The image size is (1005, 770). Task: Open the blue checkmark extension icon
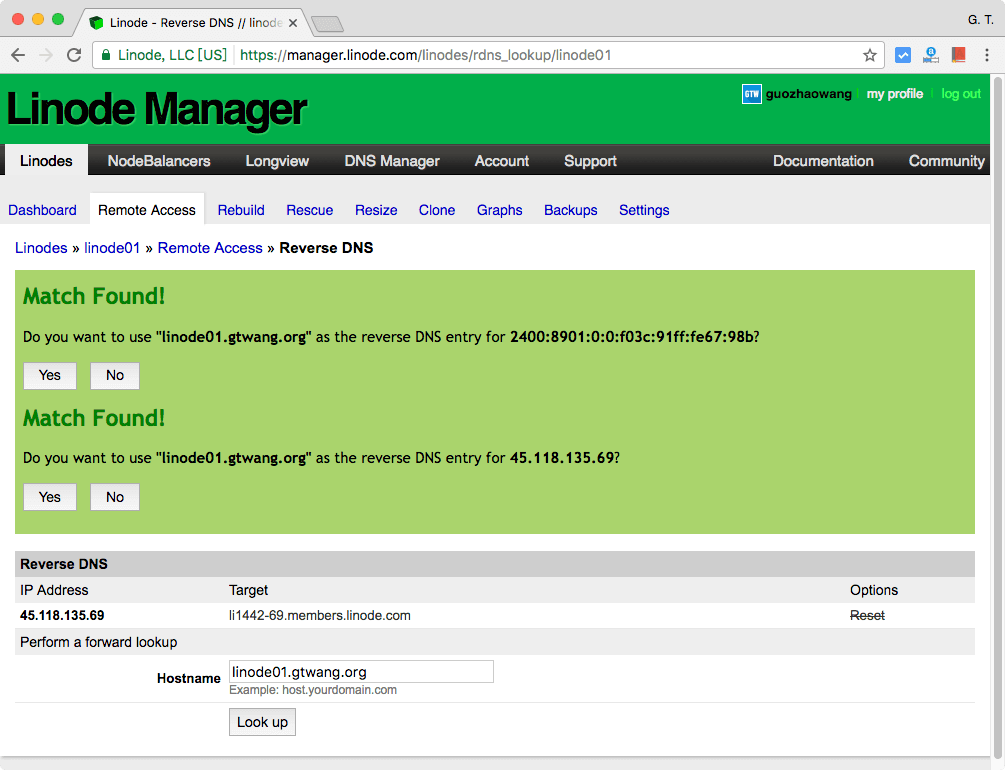tap(903, 55)
